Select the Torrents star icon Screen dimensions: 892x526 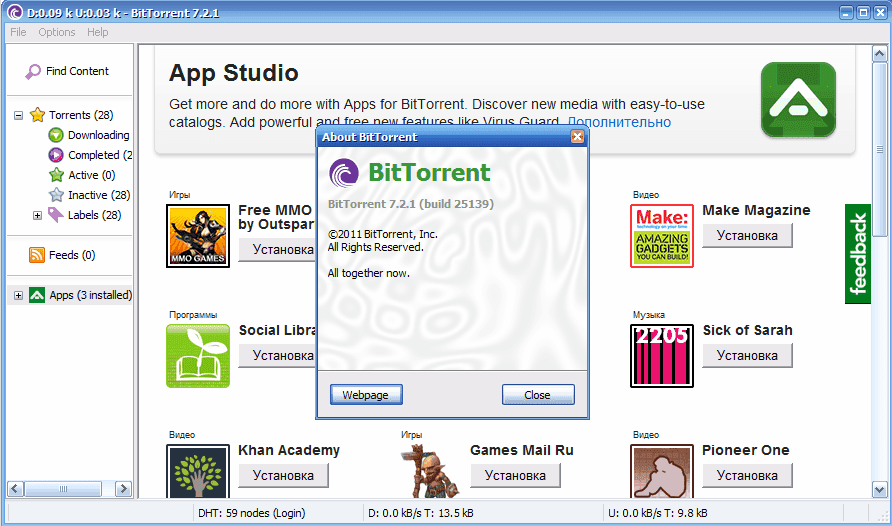(38, 115)
